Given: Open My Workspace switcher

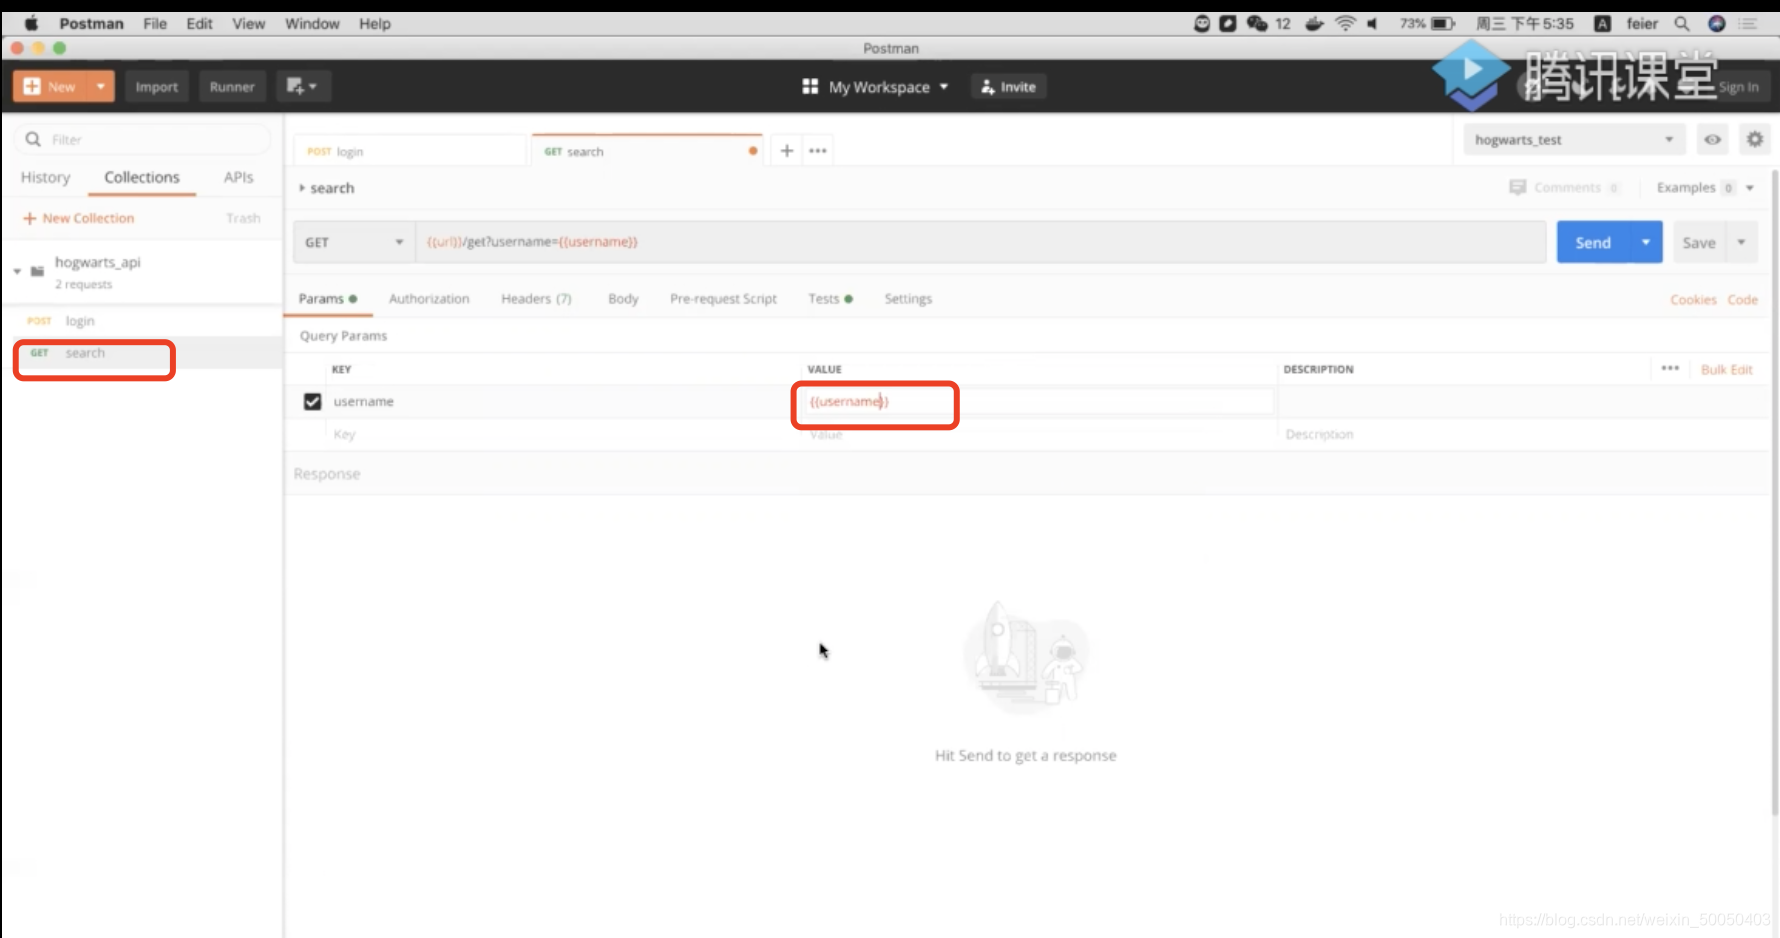Looking at the screenshot, I should point(875,87).
